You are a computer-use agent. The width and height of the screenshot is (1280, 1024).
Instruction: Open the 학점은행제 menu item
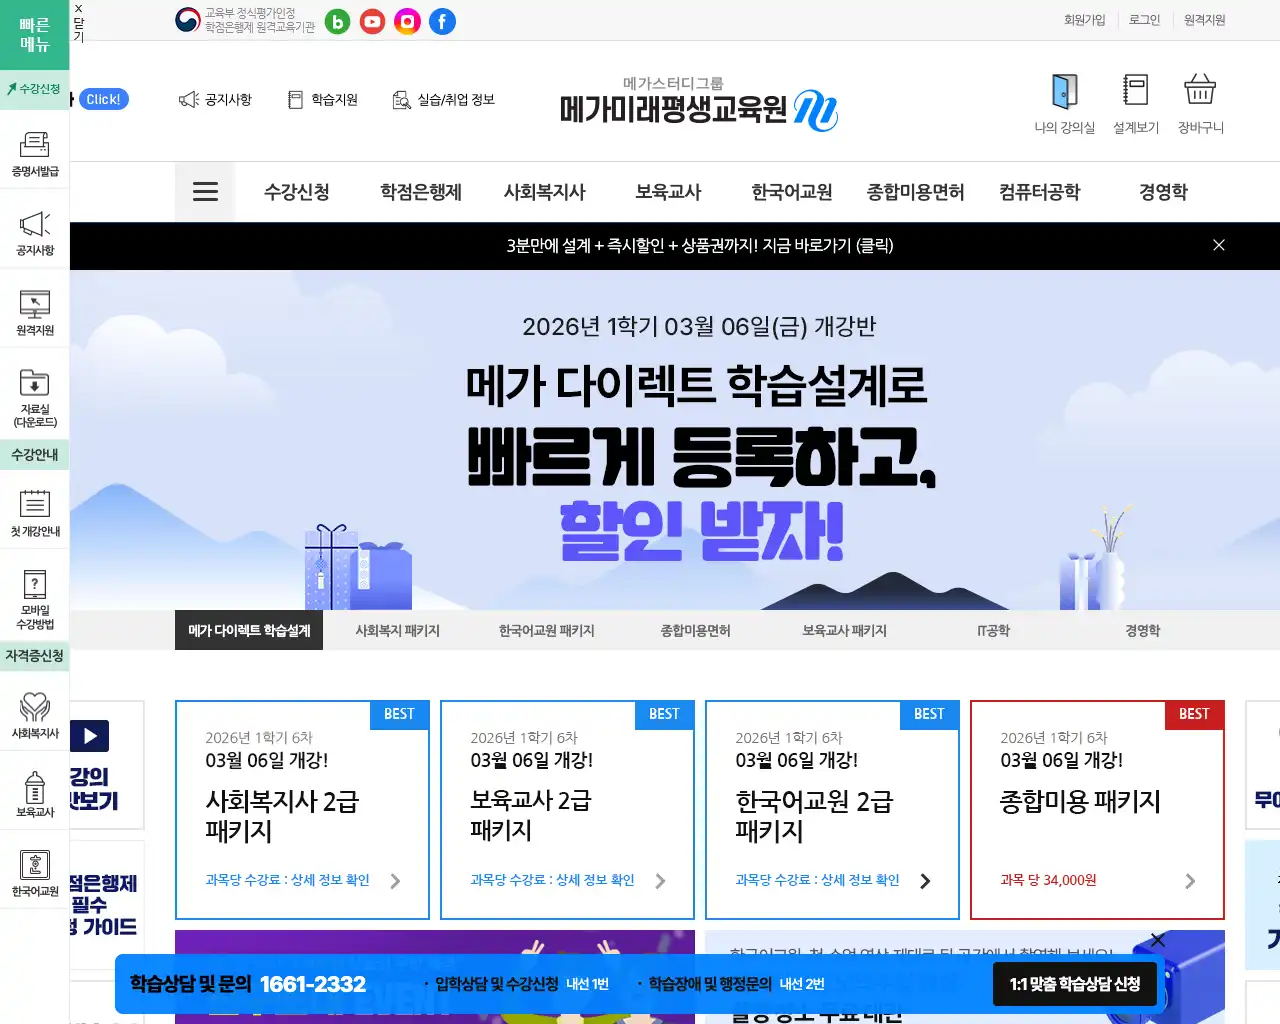coord(420,192)
